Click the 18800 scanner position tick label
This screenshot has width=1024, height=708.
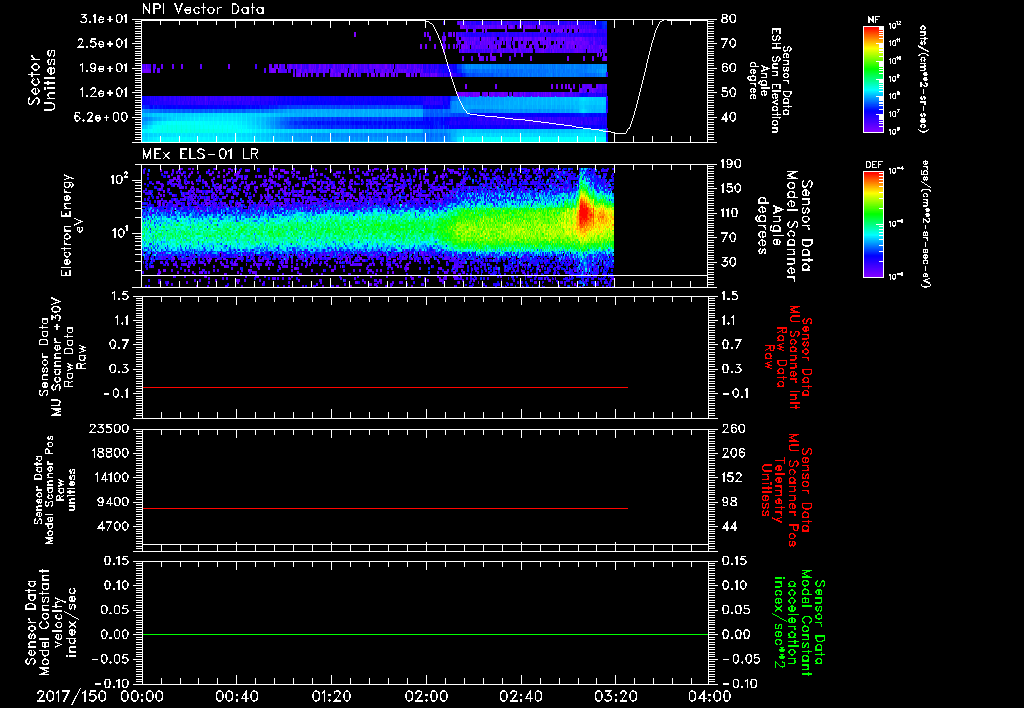click(x=109, y=453)
